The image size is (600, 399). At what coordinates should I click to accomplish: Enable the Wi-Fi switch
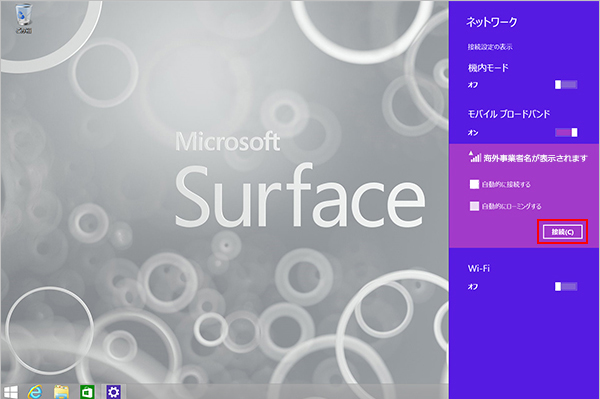(566, 287)
